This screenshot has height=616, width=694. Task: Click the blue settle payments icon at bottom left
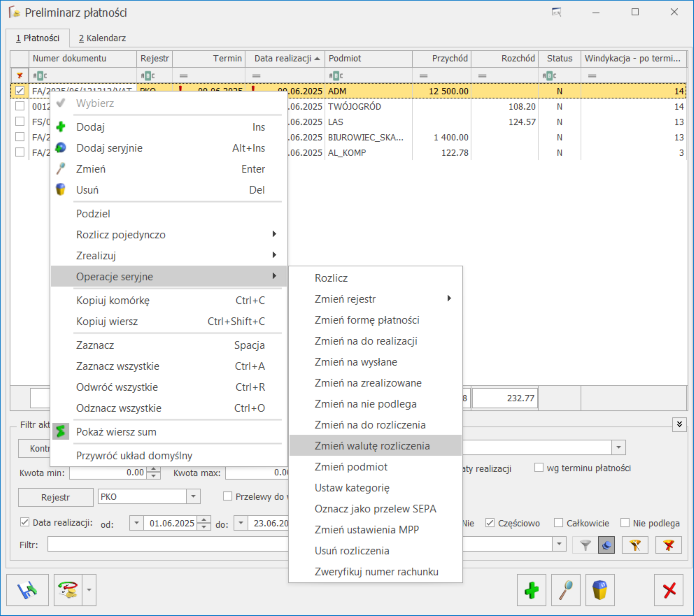(x=27, y=590)
